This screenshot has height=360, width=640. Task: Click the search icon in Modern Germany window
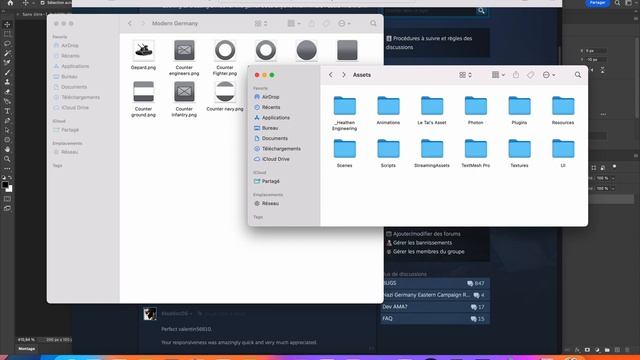pos(373,24)
